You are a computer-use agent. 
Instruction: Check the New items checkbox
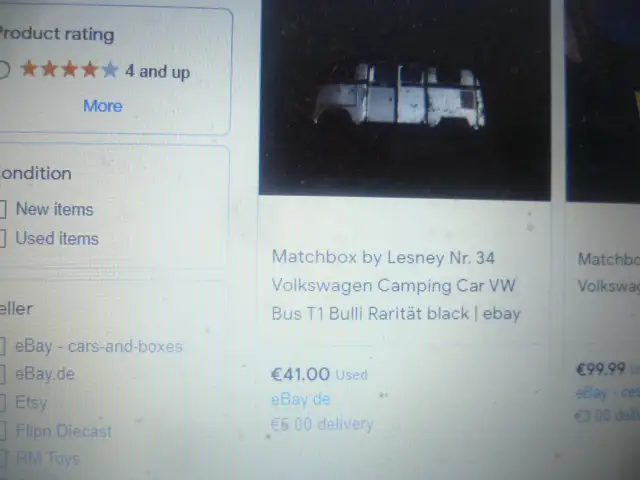tap(2, 209)
